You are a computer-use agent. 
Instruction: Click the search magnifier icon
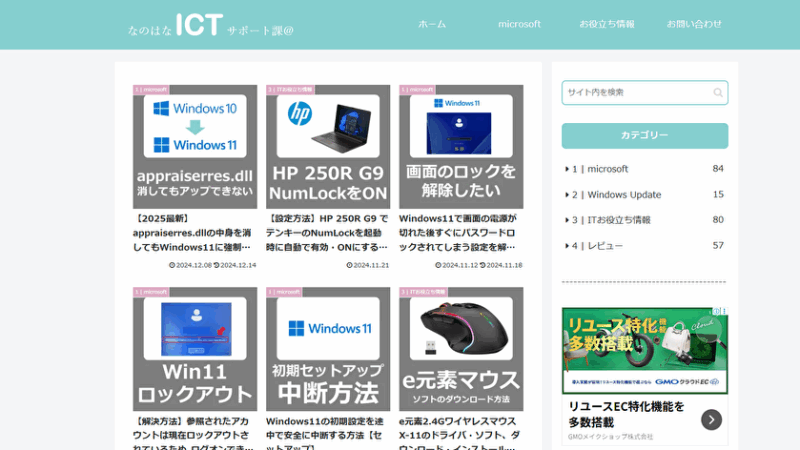pyautogui.click(x=718, y=93)
